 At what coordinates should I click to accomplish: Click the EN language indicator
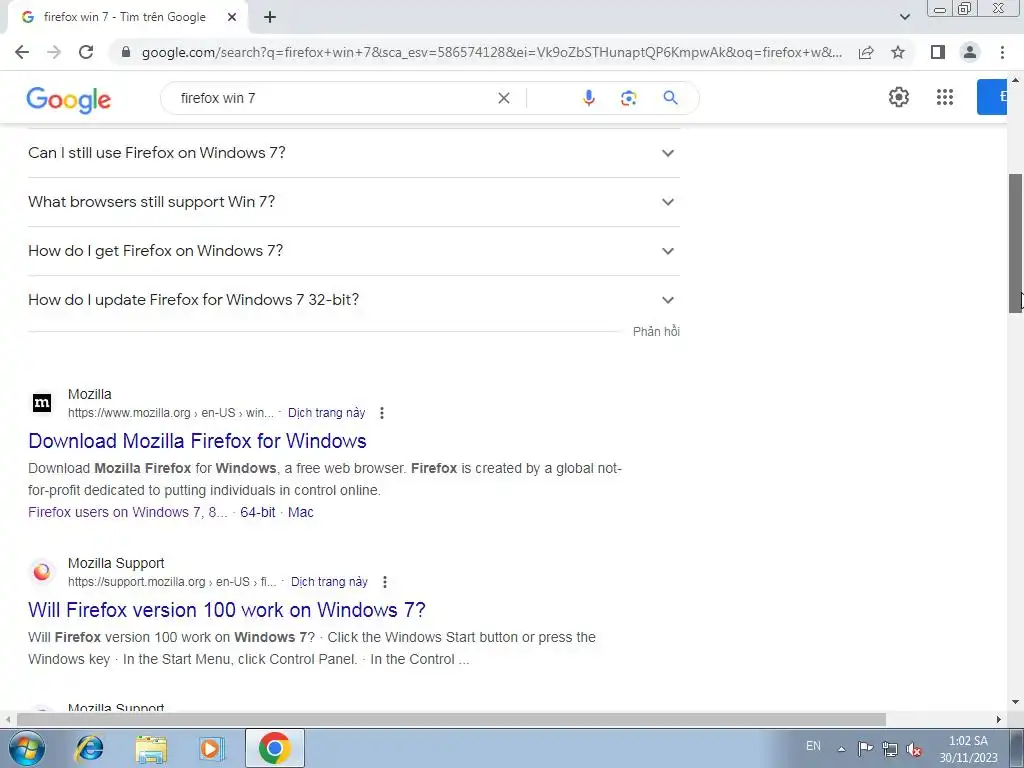(x=813, y=746)
